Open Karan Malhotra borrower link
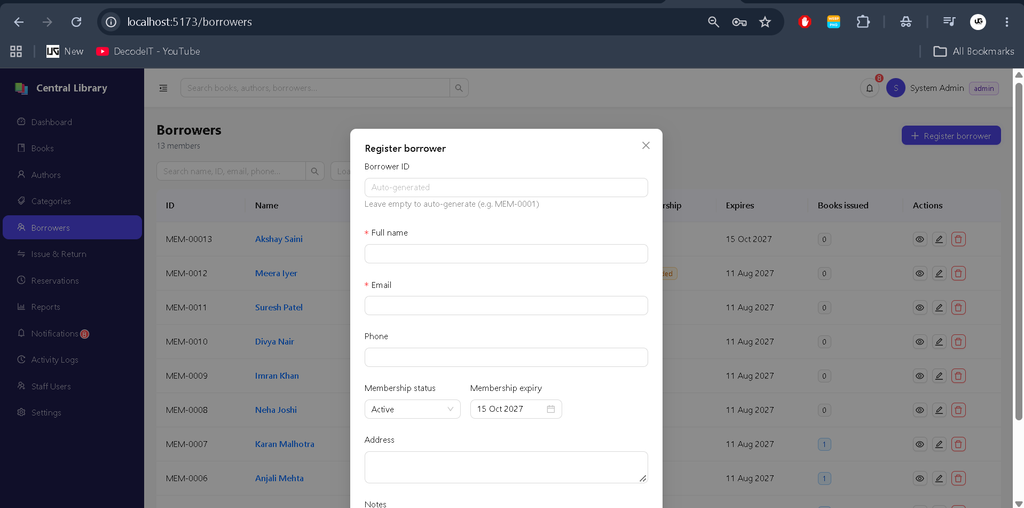This screenshot has height=508, width=1024. (285, 444)
